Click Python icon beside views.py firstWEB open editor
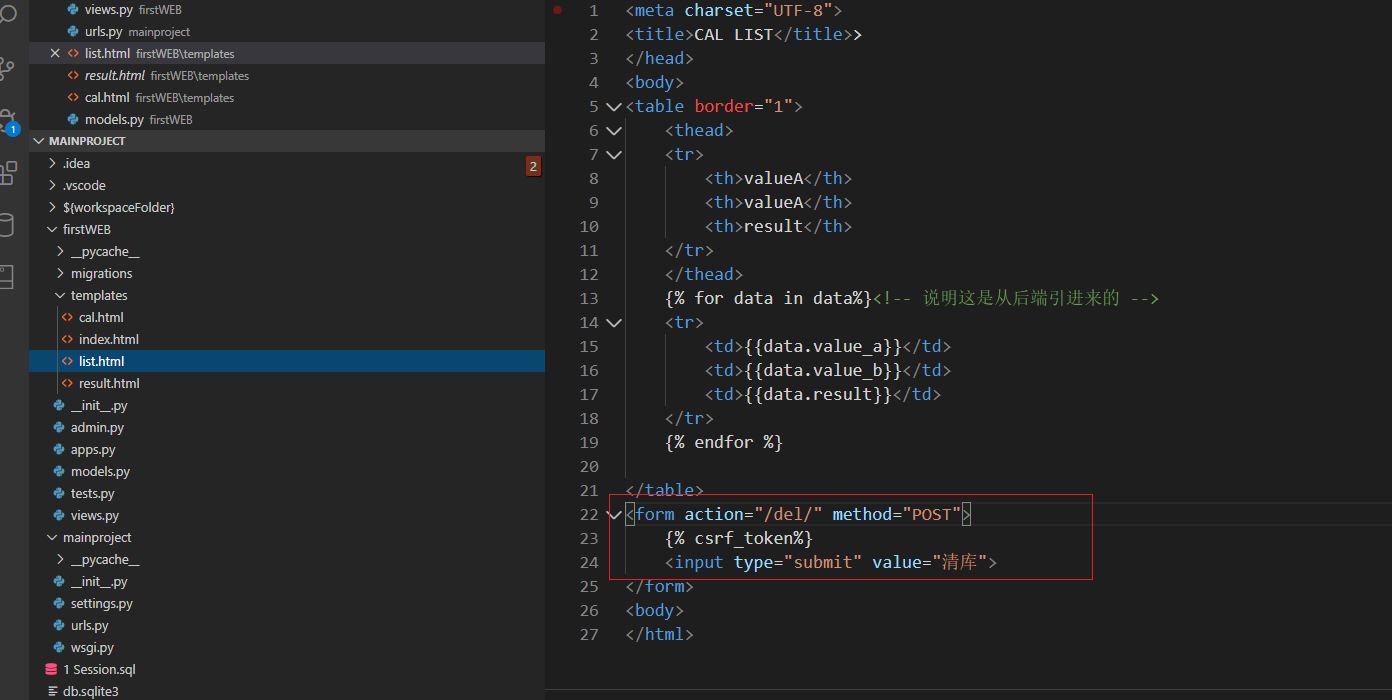1392x700 pixels. coord(73,9)
